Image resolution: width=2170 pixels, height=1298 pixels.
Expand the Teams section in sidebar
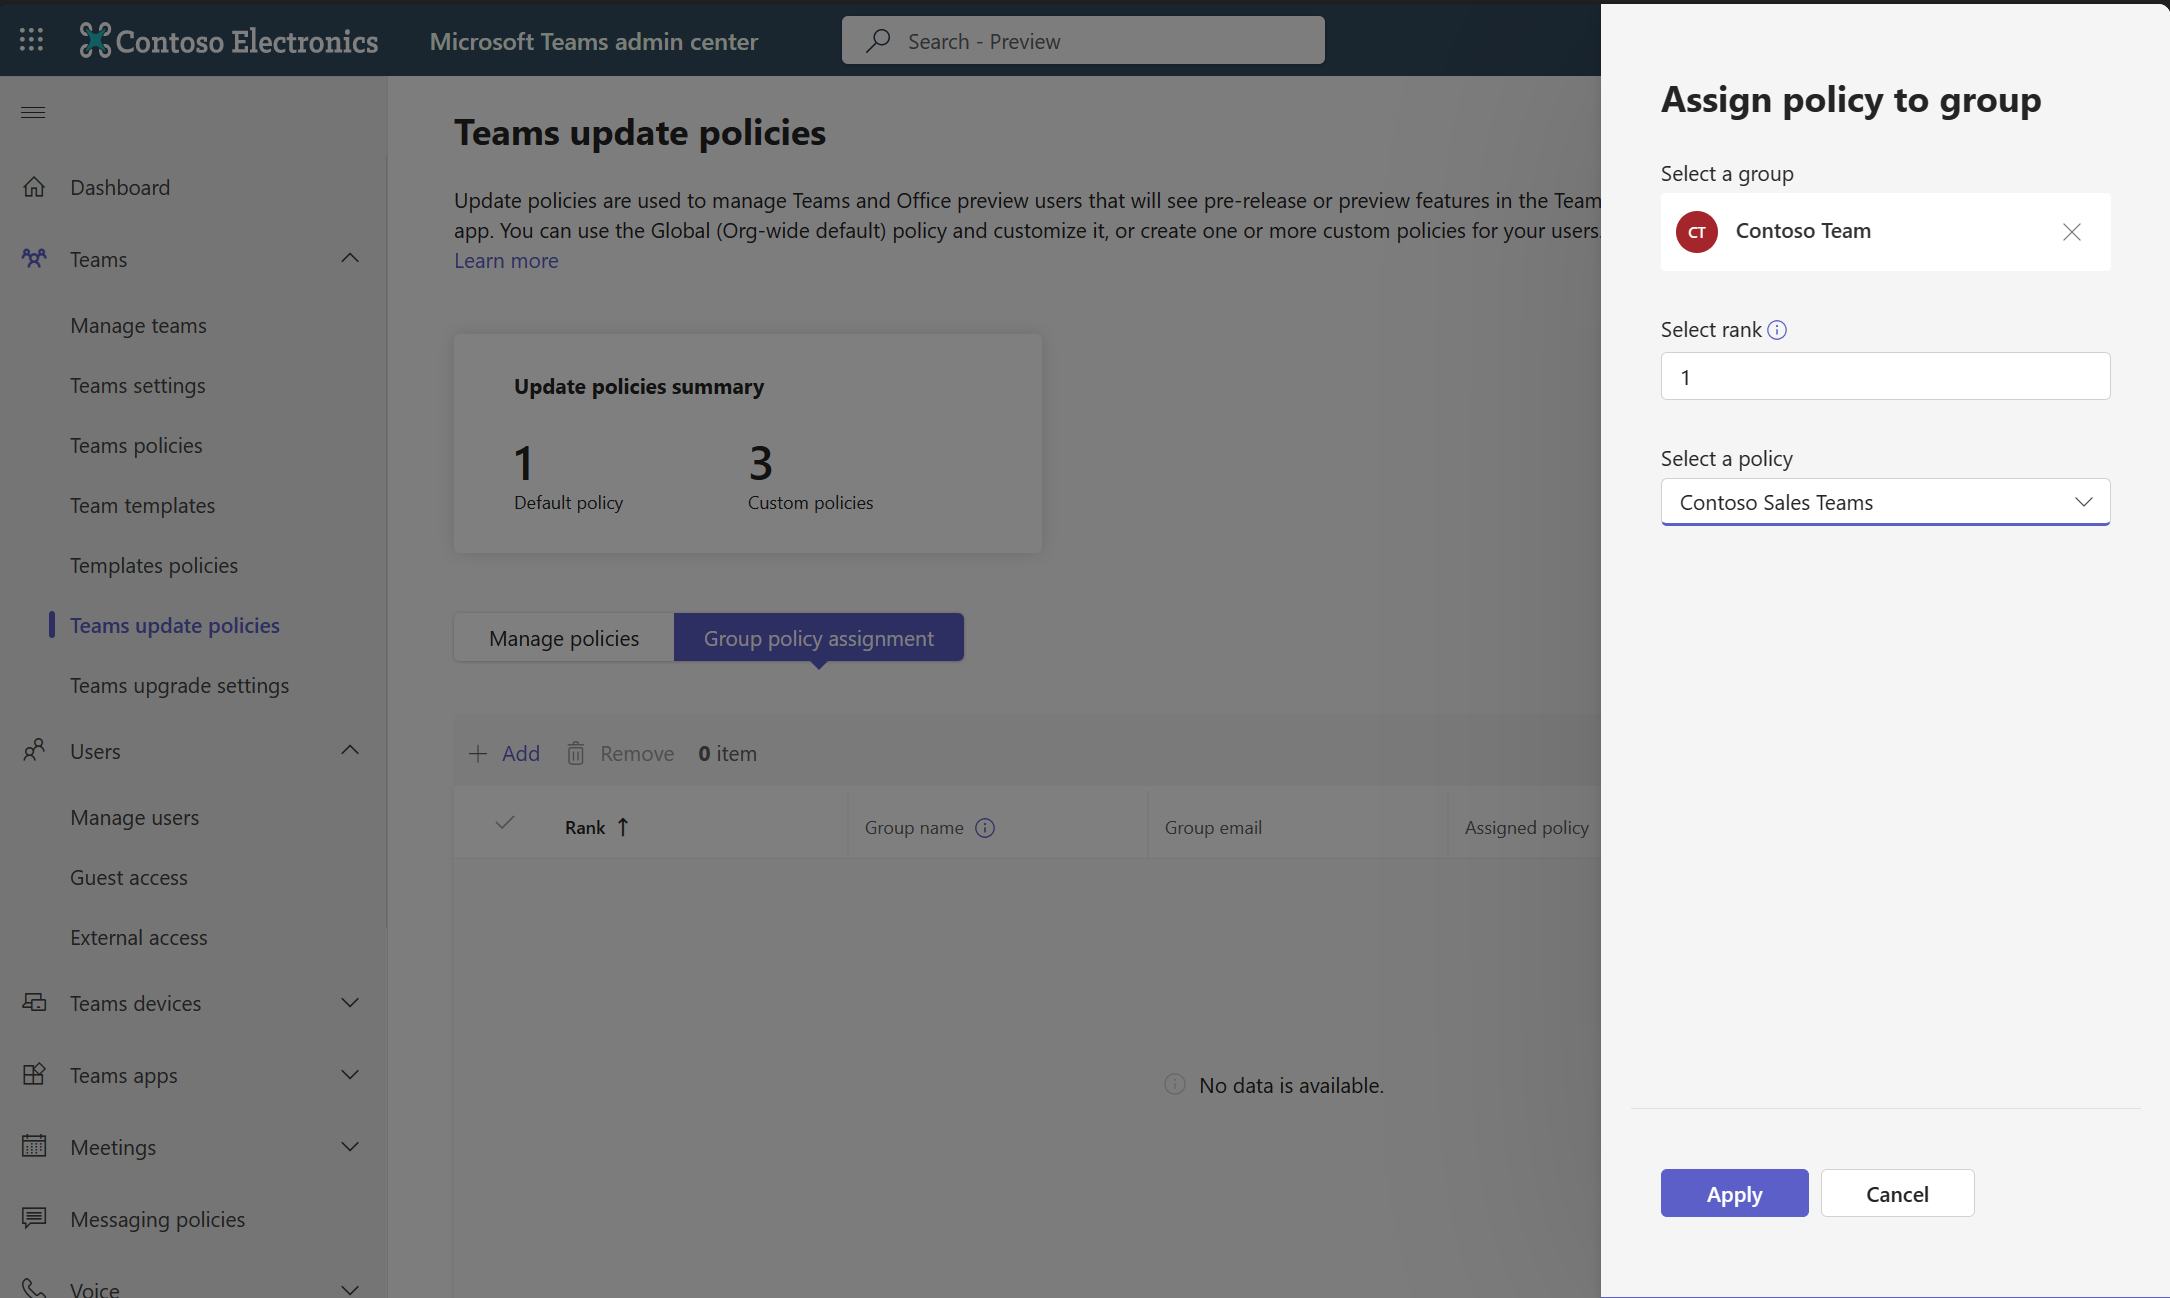349,258
